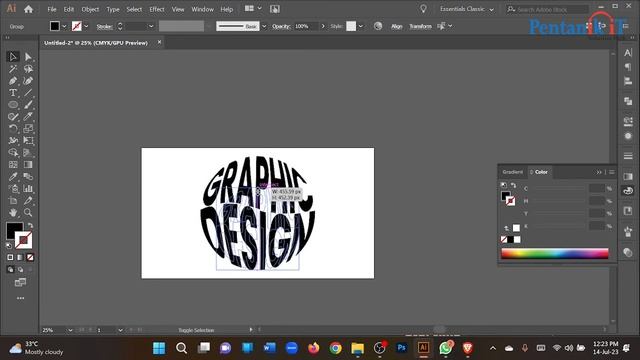This screenshot has width=640, height=360.
Task: Open the File menu
Action: point(52,9)
